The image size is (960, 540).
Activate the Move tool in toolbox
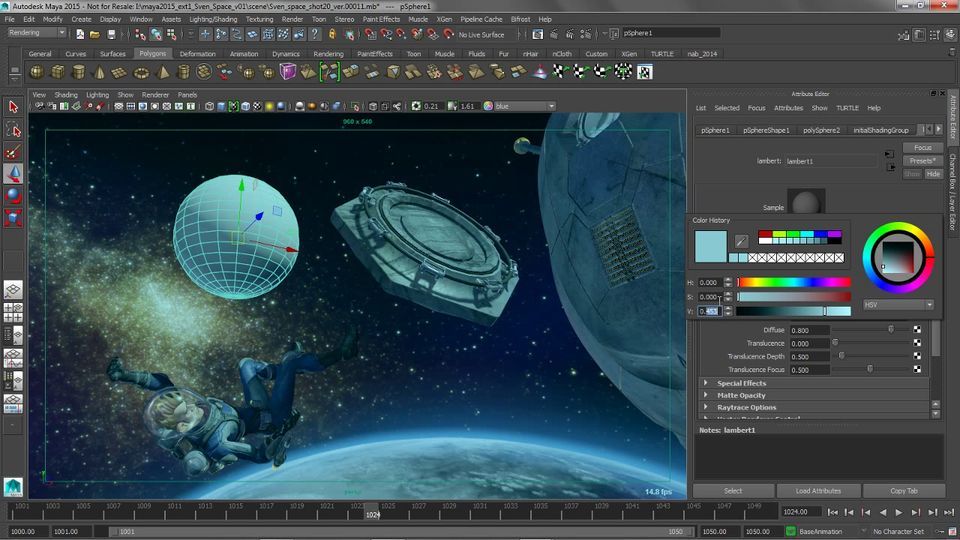pos(13,174)
